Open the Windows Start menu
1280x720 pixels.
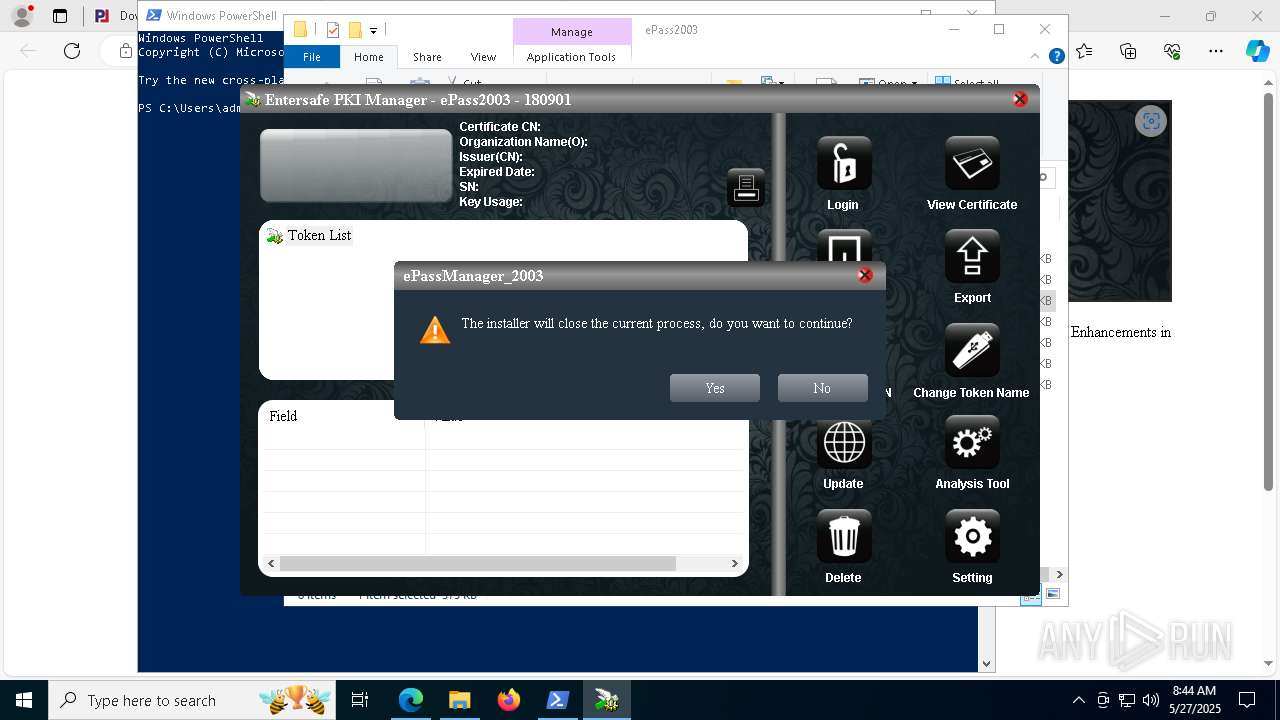[24, 700]
